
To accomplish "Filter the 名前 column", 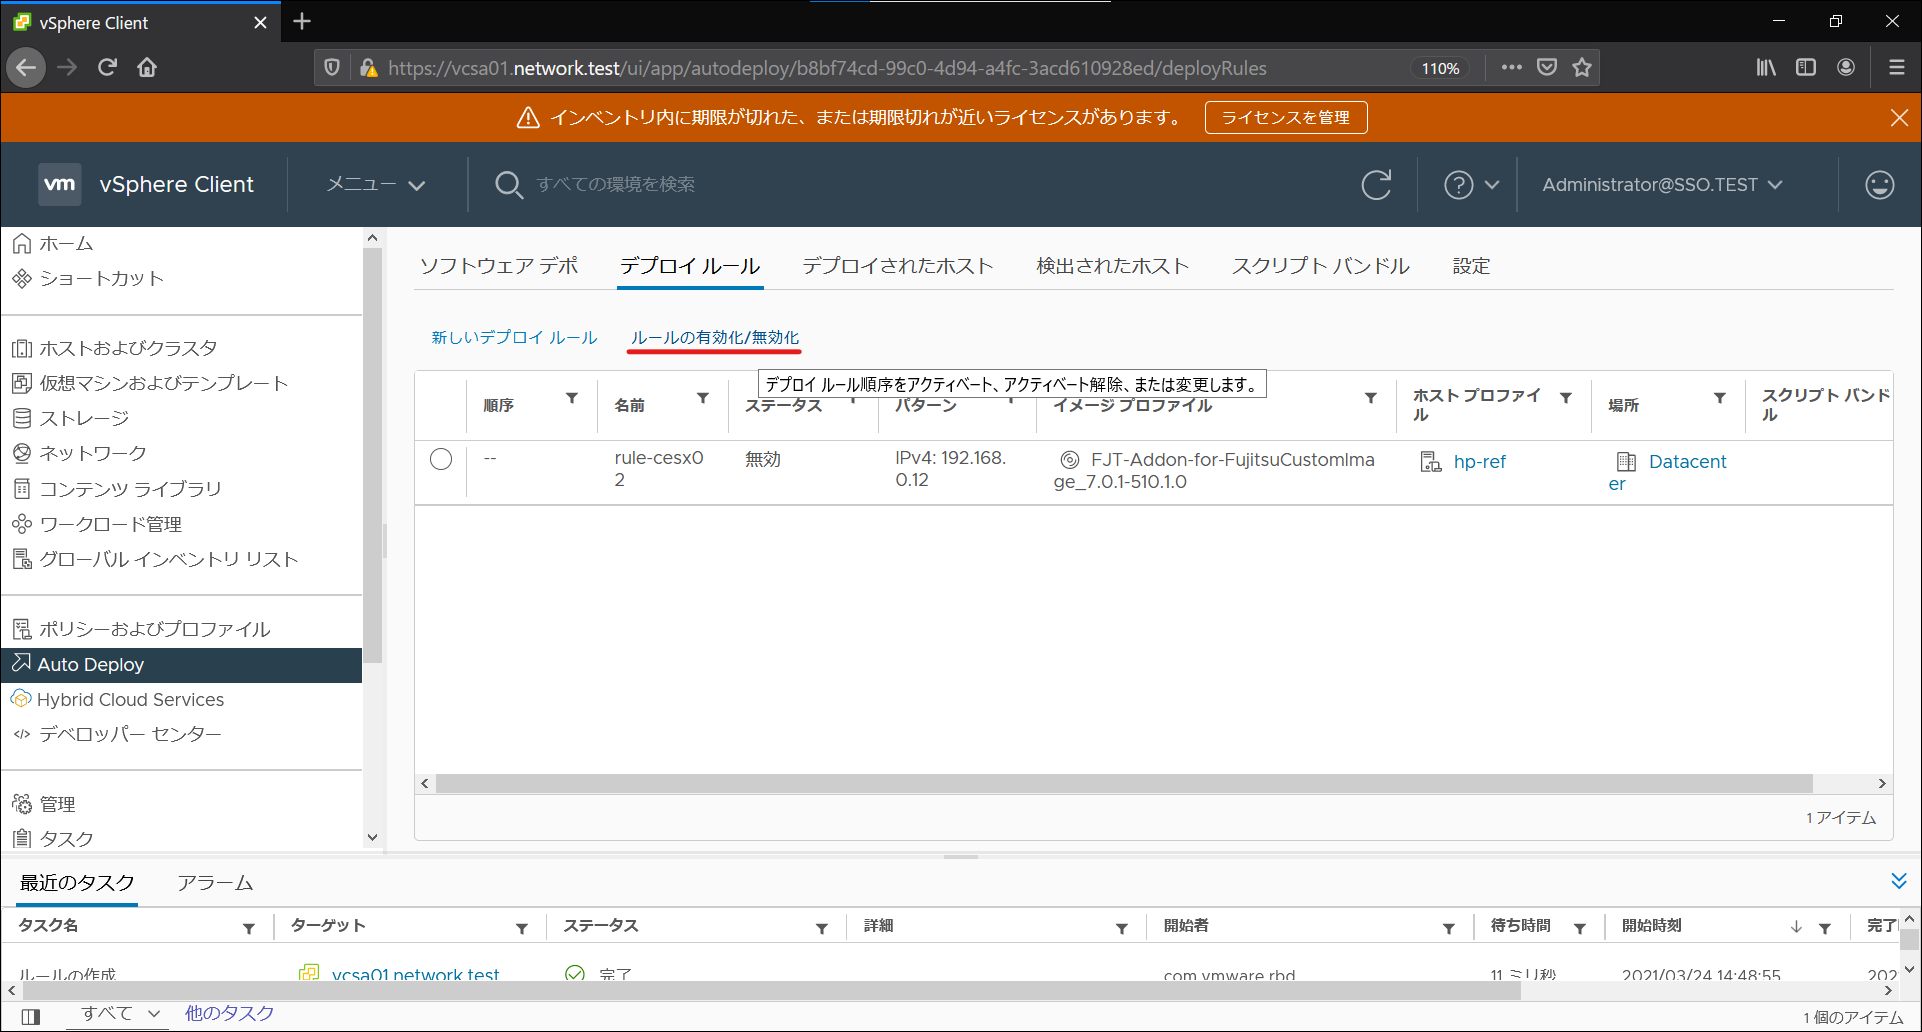I will pyautogui.click(x=703, y=398).
